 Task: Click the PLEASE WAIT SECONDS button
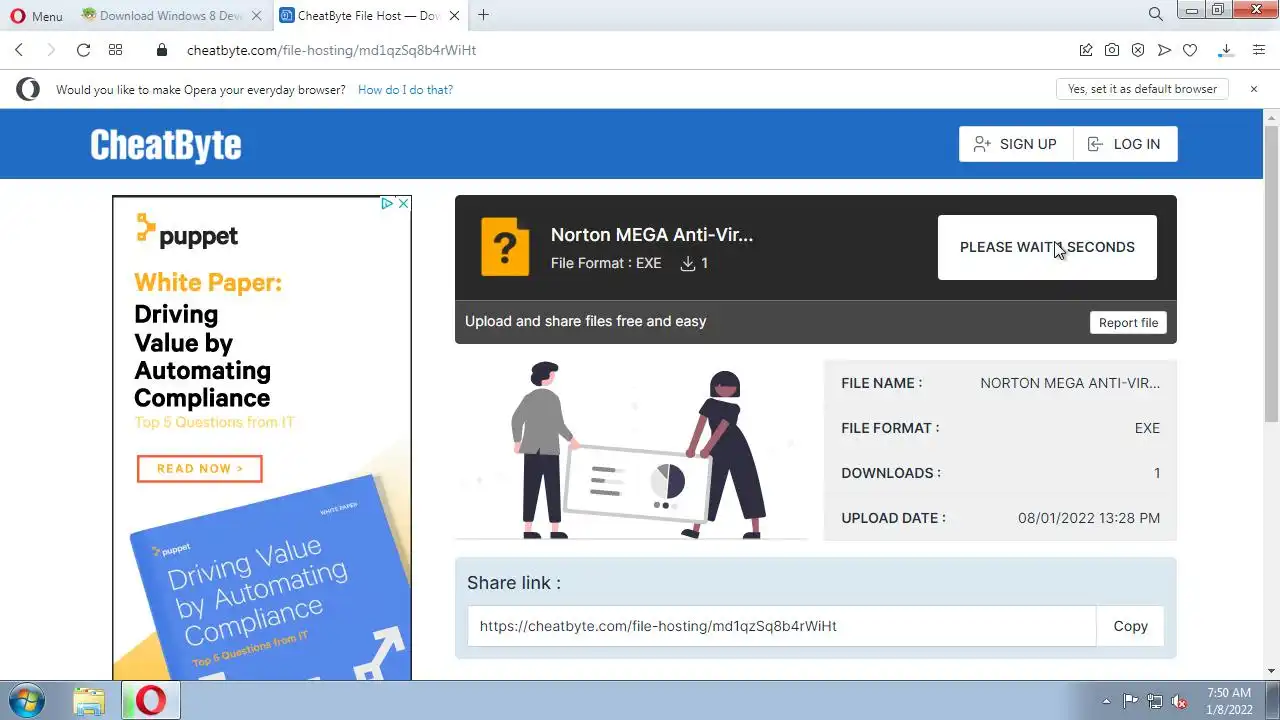pos(1047,247)
